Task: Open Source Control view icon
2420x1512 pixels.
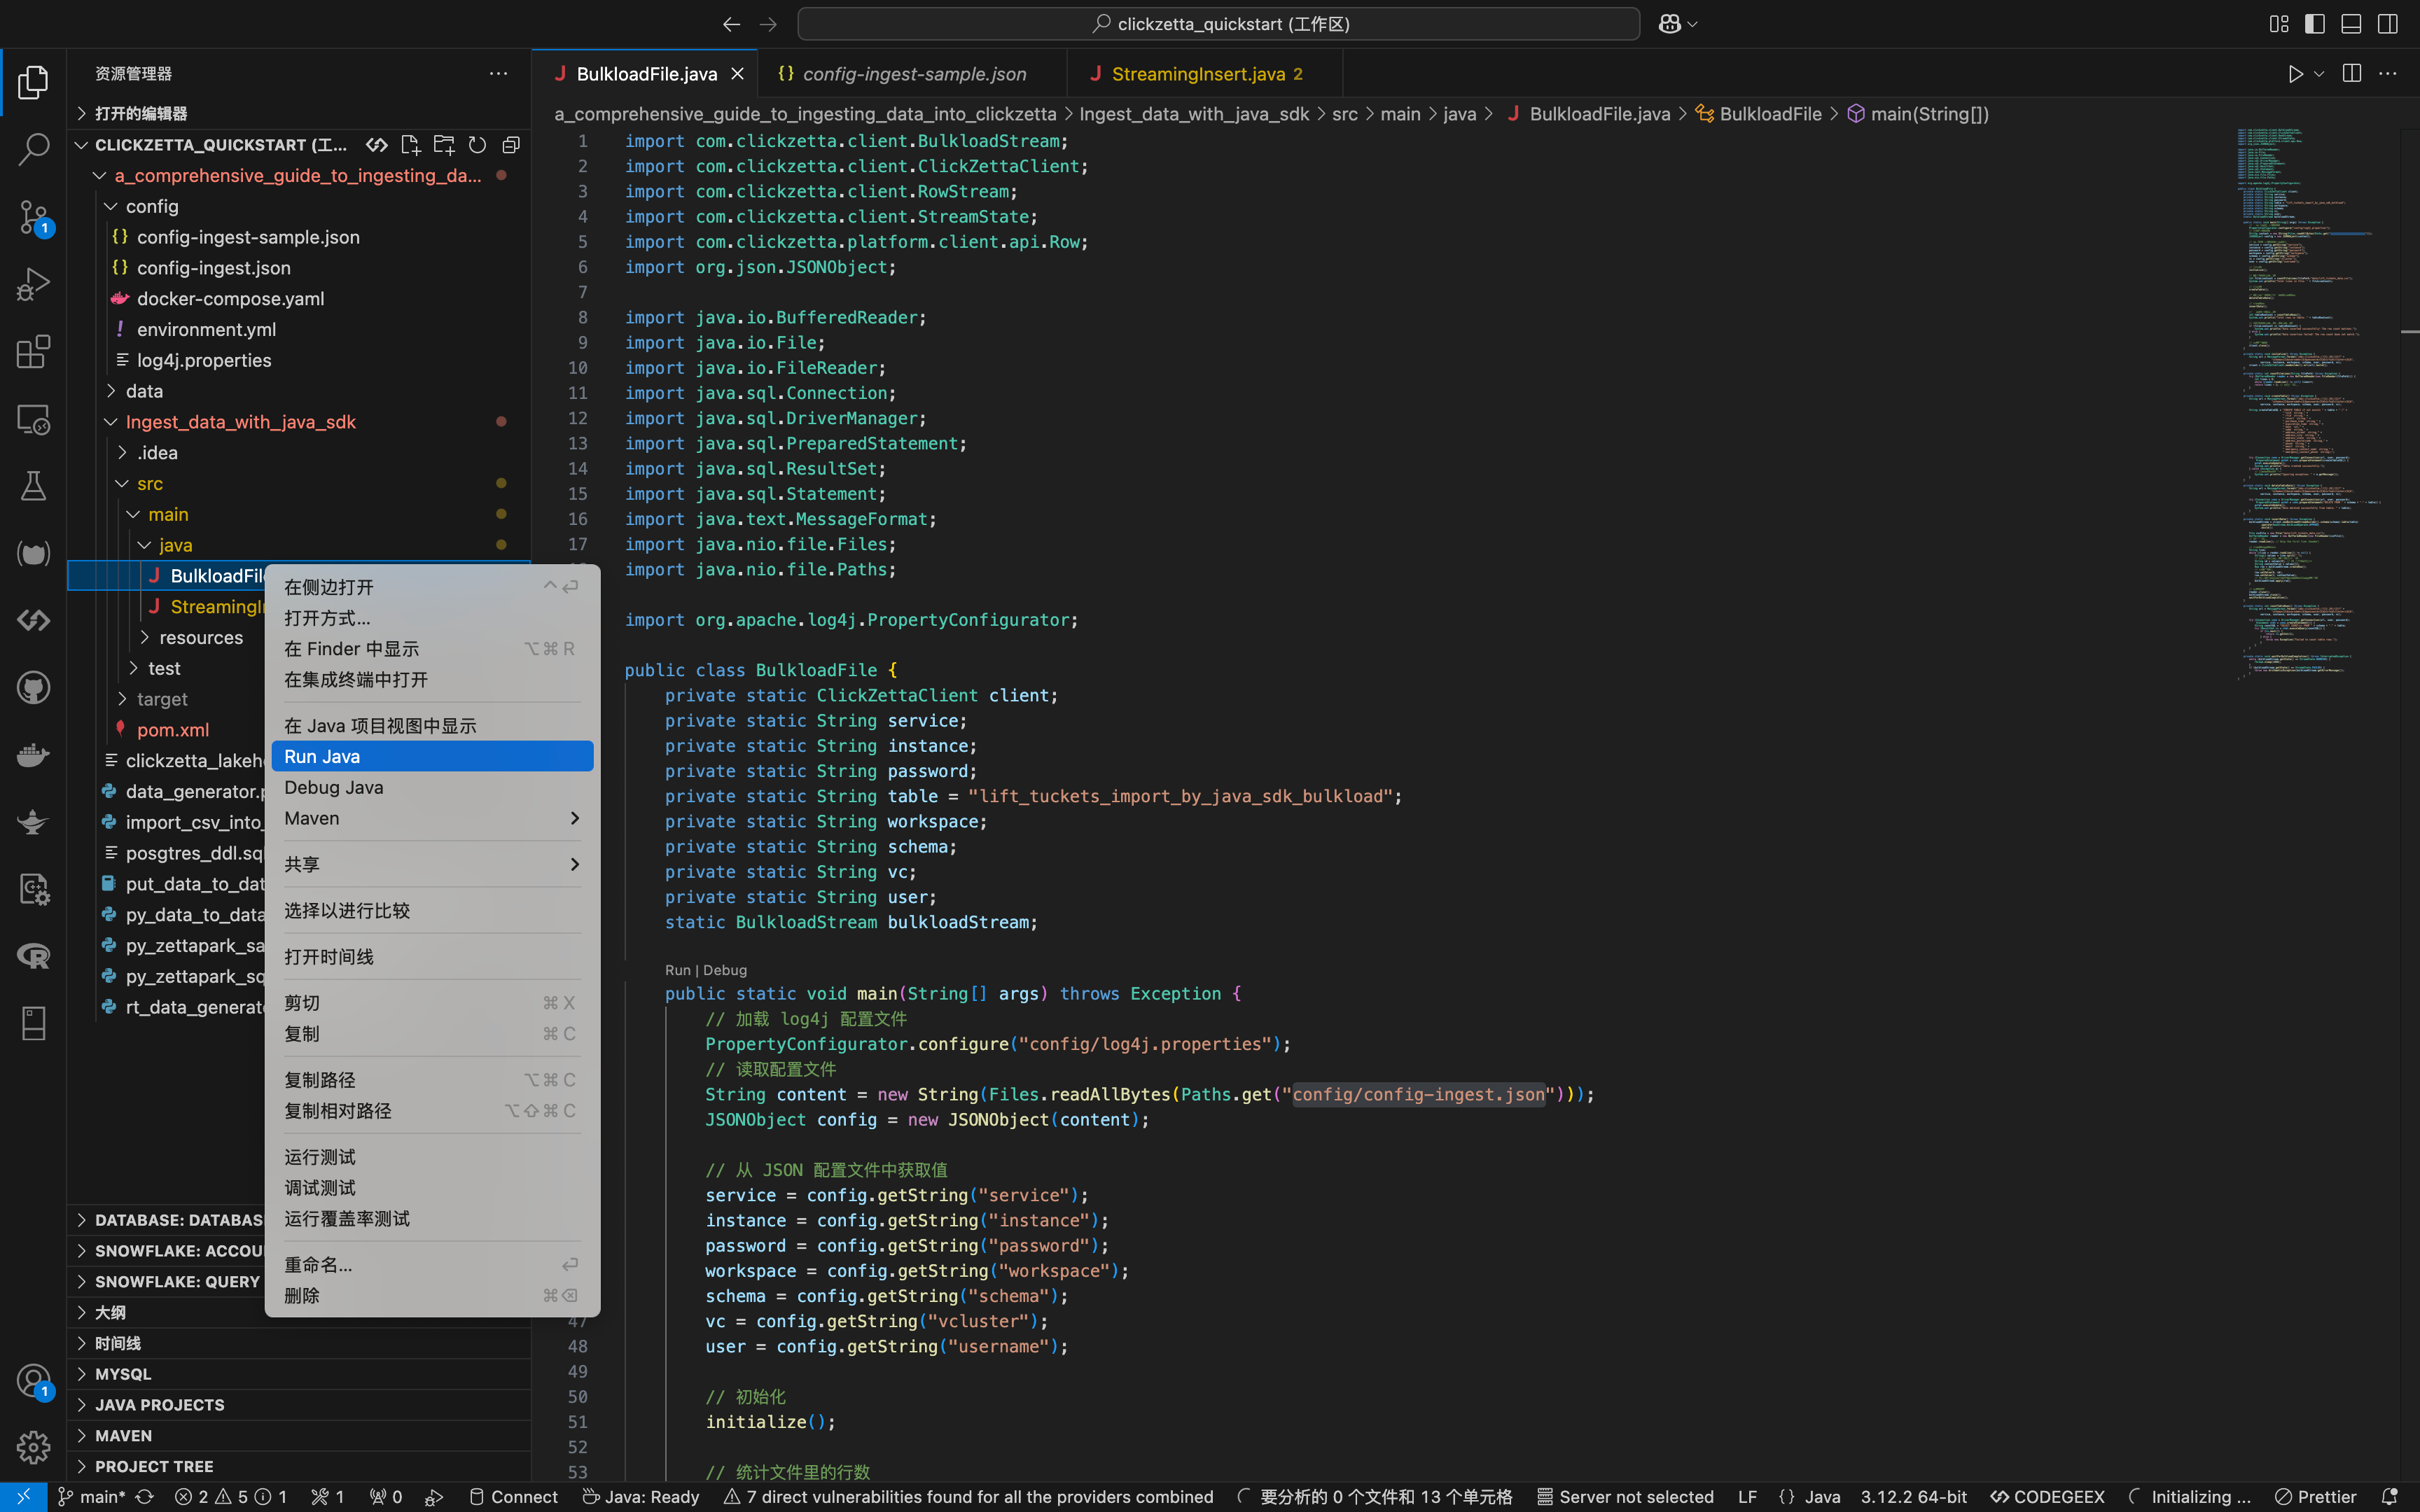Action: coord(33,217)
